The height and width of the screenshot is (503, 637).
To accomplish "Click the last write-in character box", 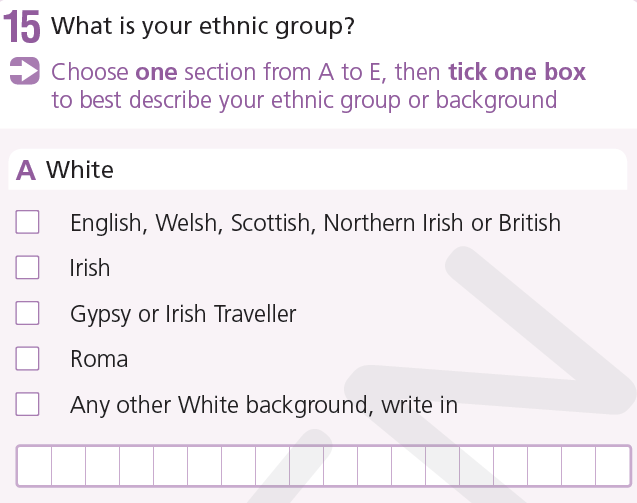I will pos(612,466).
